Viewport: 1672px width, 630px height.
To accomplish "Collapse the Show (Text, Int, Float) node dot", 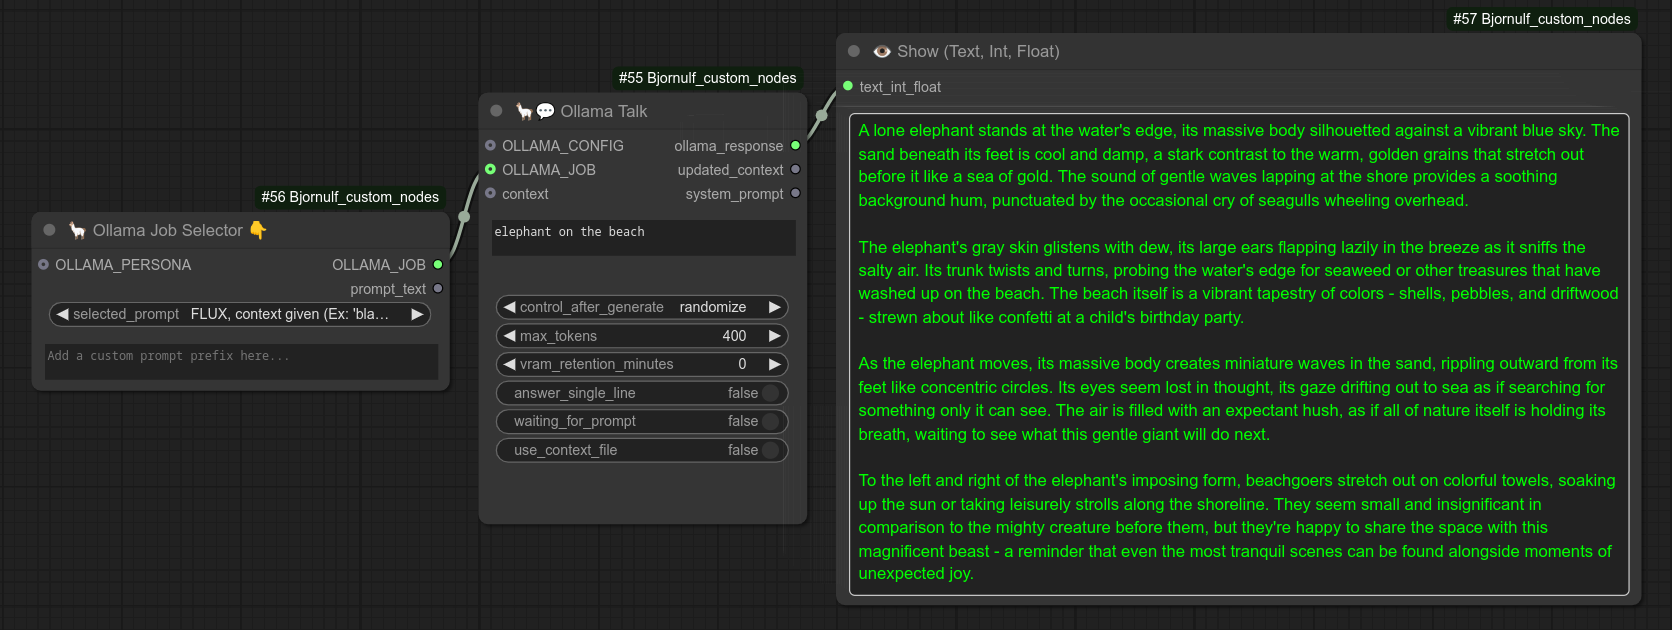I will tap(853, 51).
